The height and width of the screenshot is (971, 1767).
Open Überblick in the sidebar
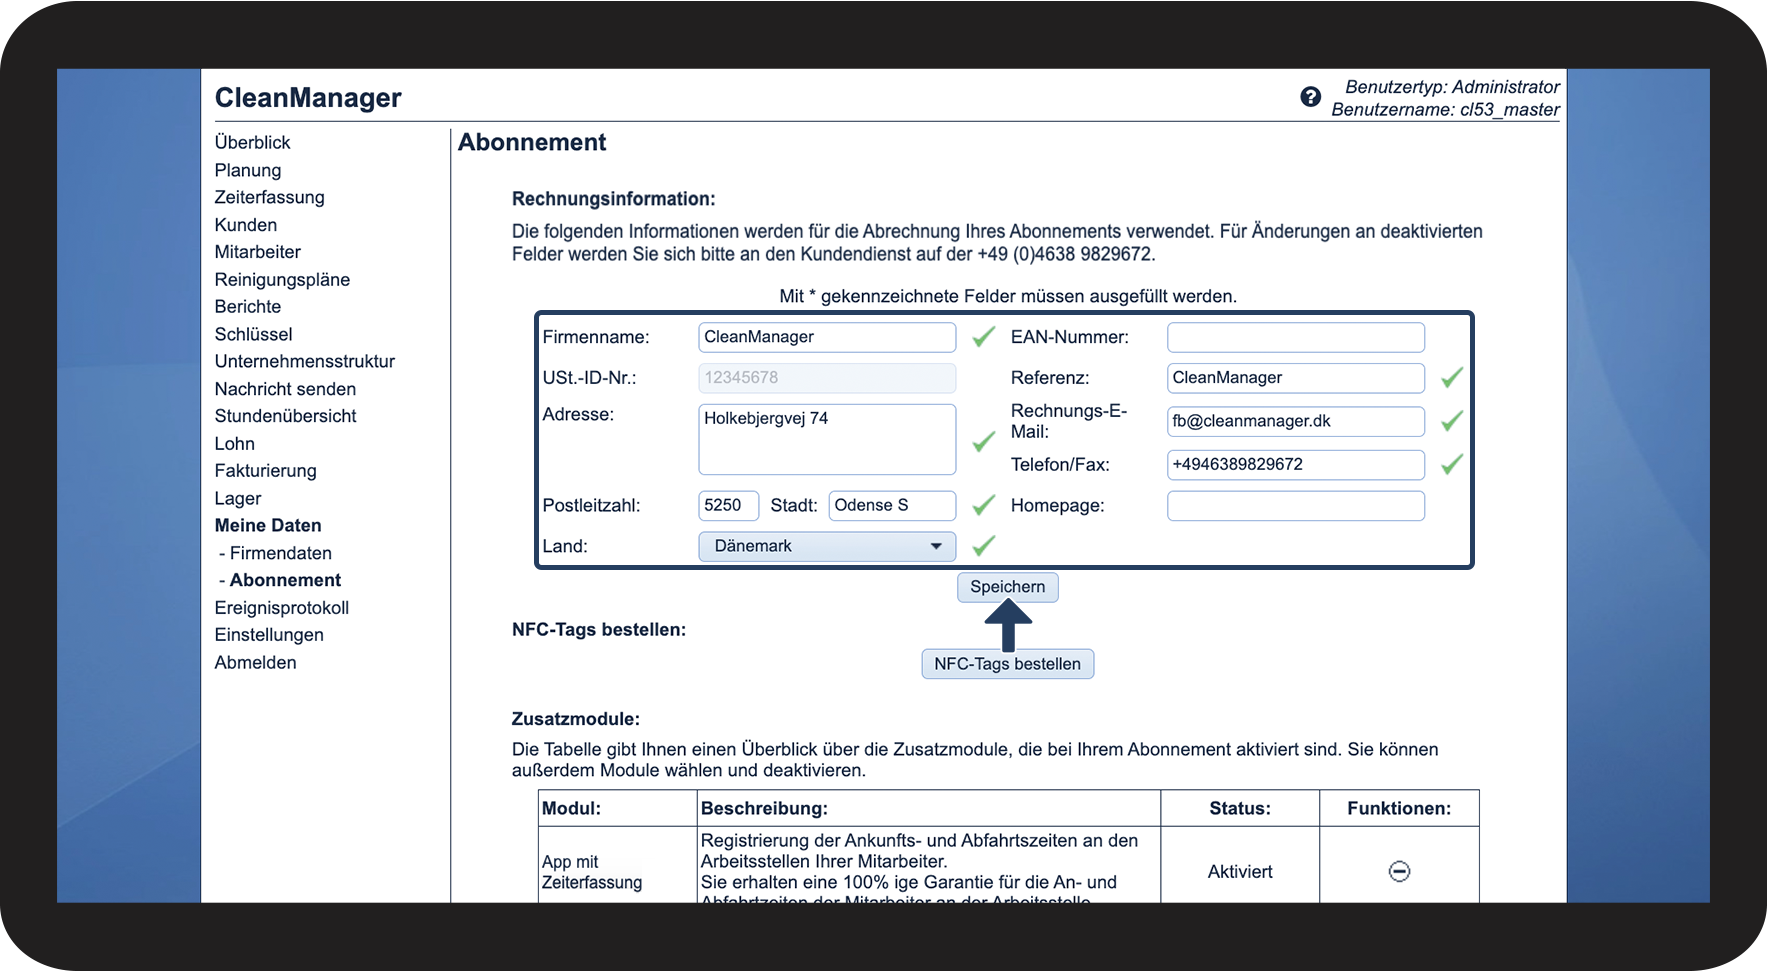click(x=252, y=142)
